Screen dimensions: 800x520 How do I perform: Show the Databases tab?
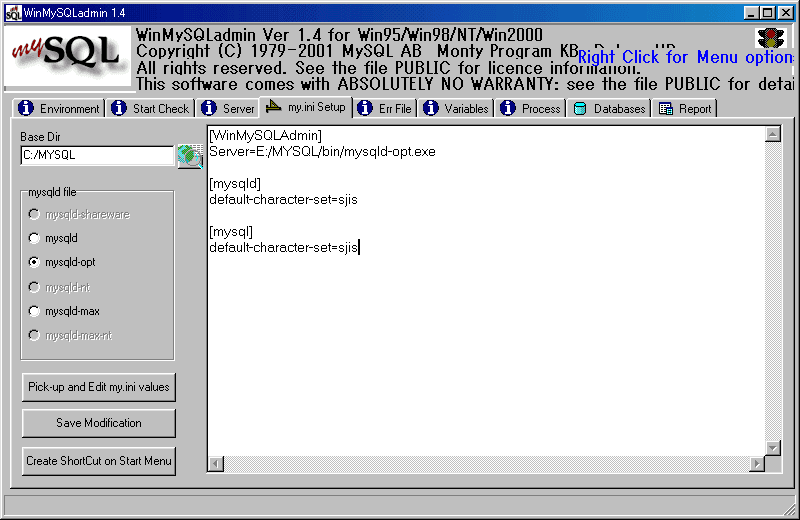(x=609, y=108)
